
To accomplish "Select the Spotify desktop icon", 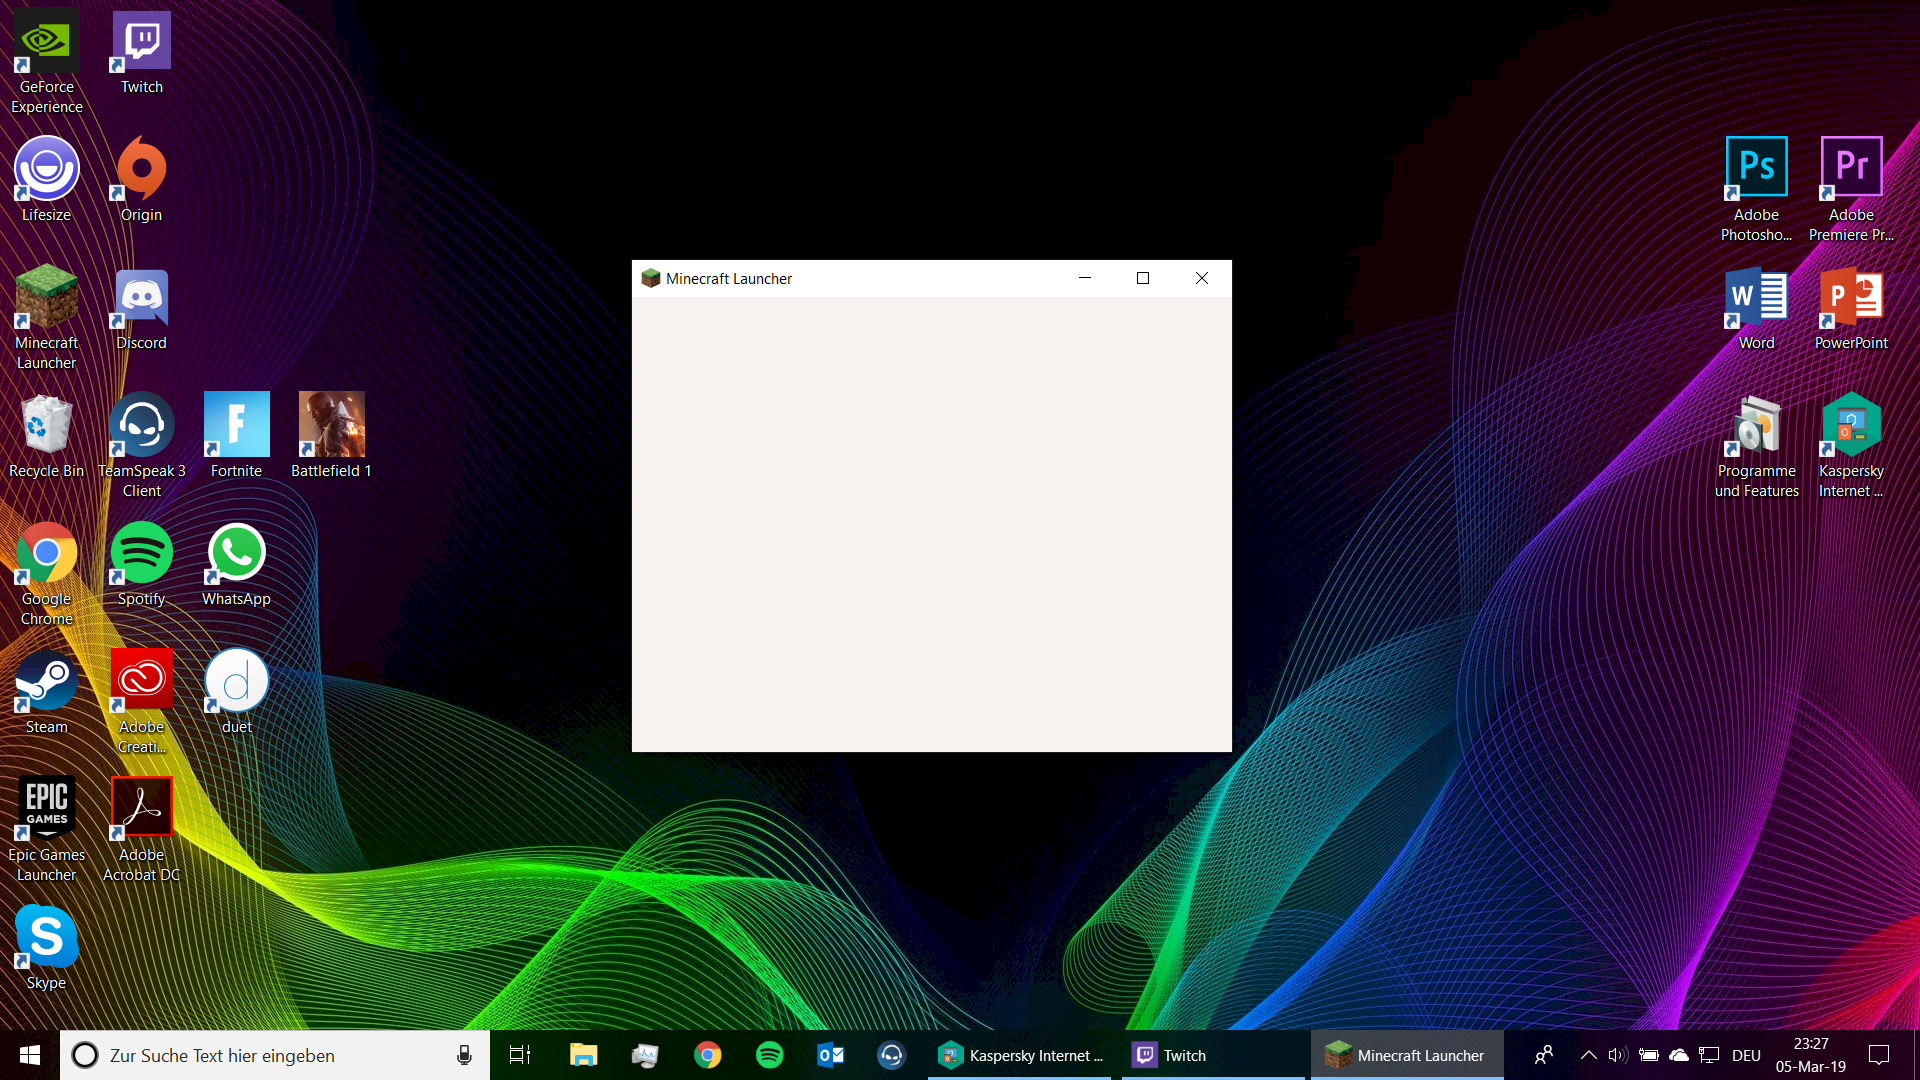I will [x=141, y=564].
